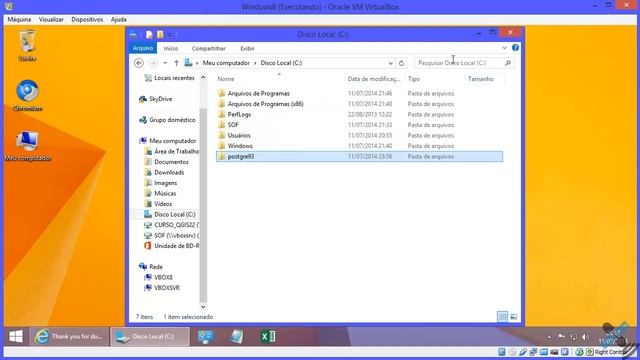Click New folder icon in quick access toolbar
640x360 pixels.
(160, 34)
